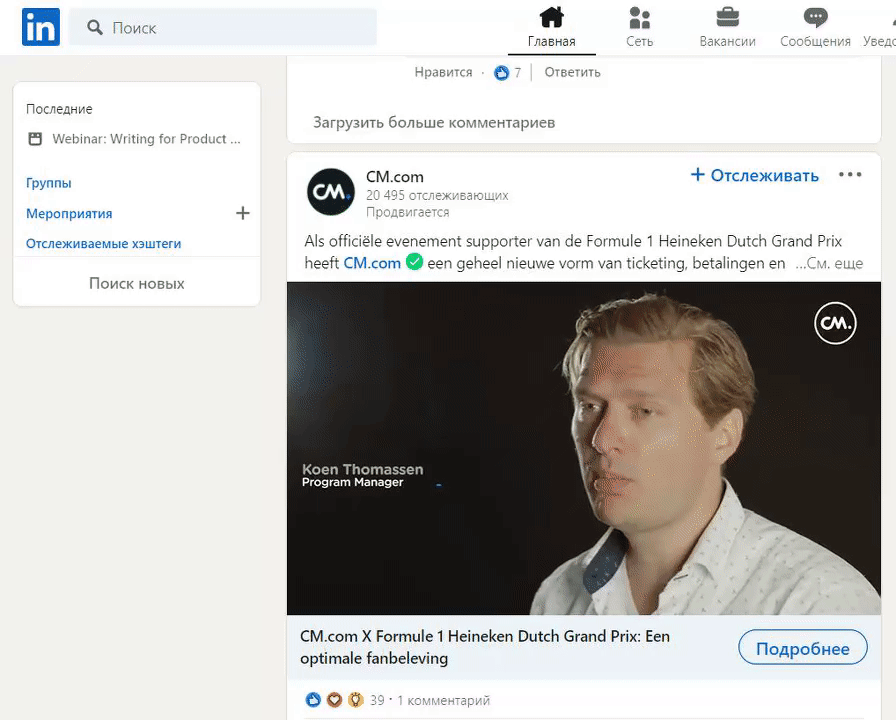The image size is (896, 720).
Task: Open the three-dots post options menu
Action: point(850,175)
